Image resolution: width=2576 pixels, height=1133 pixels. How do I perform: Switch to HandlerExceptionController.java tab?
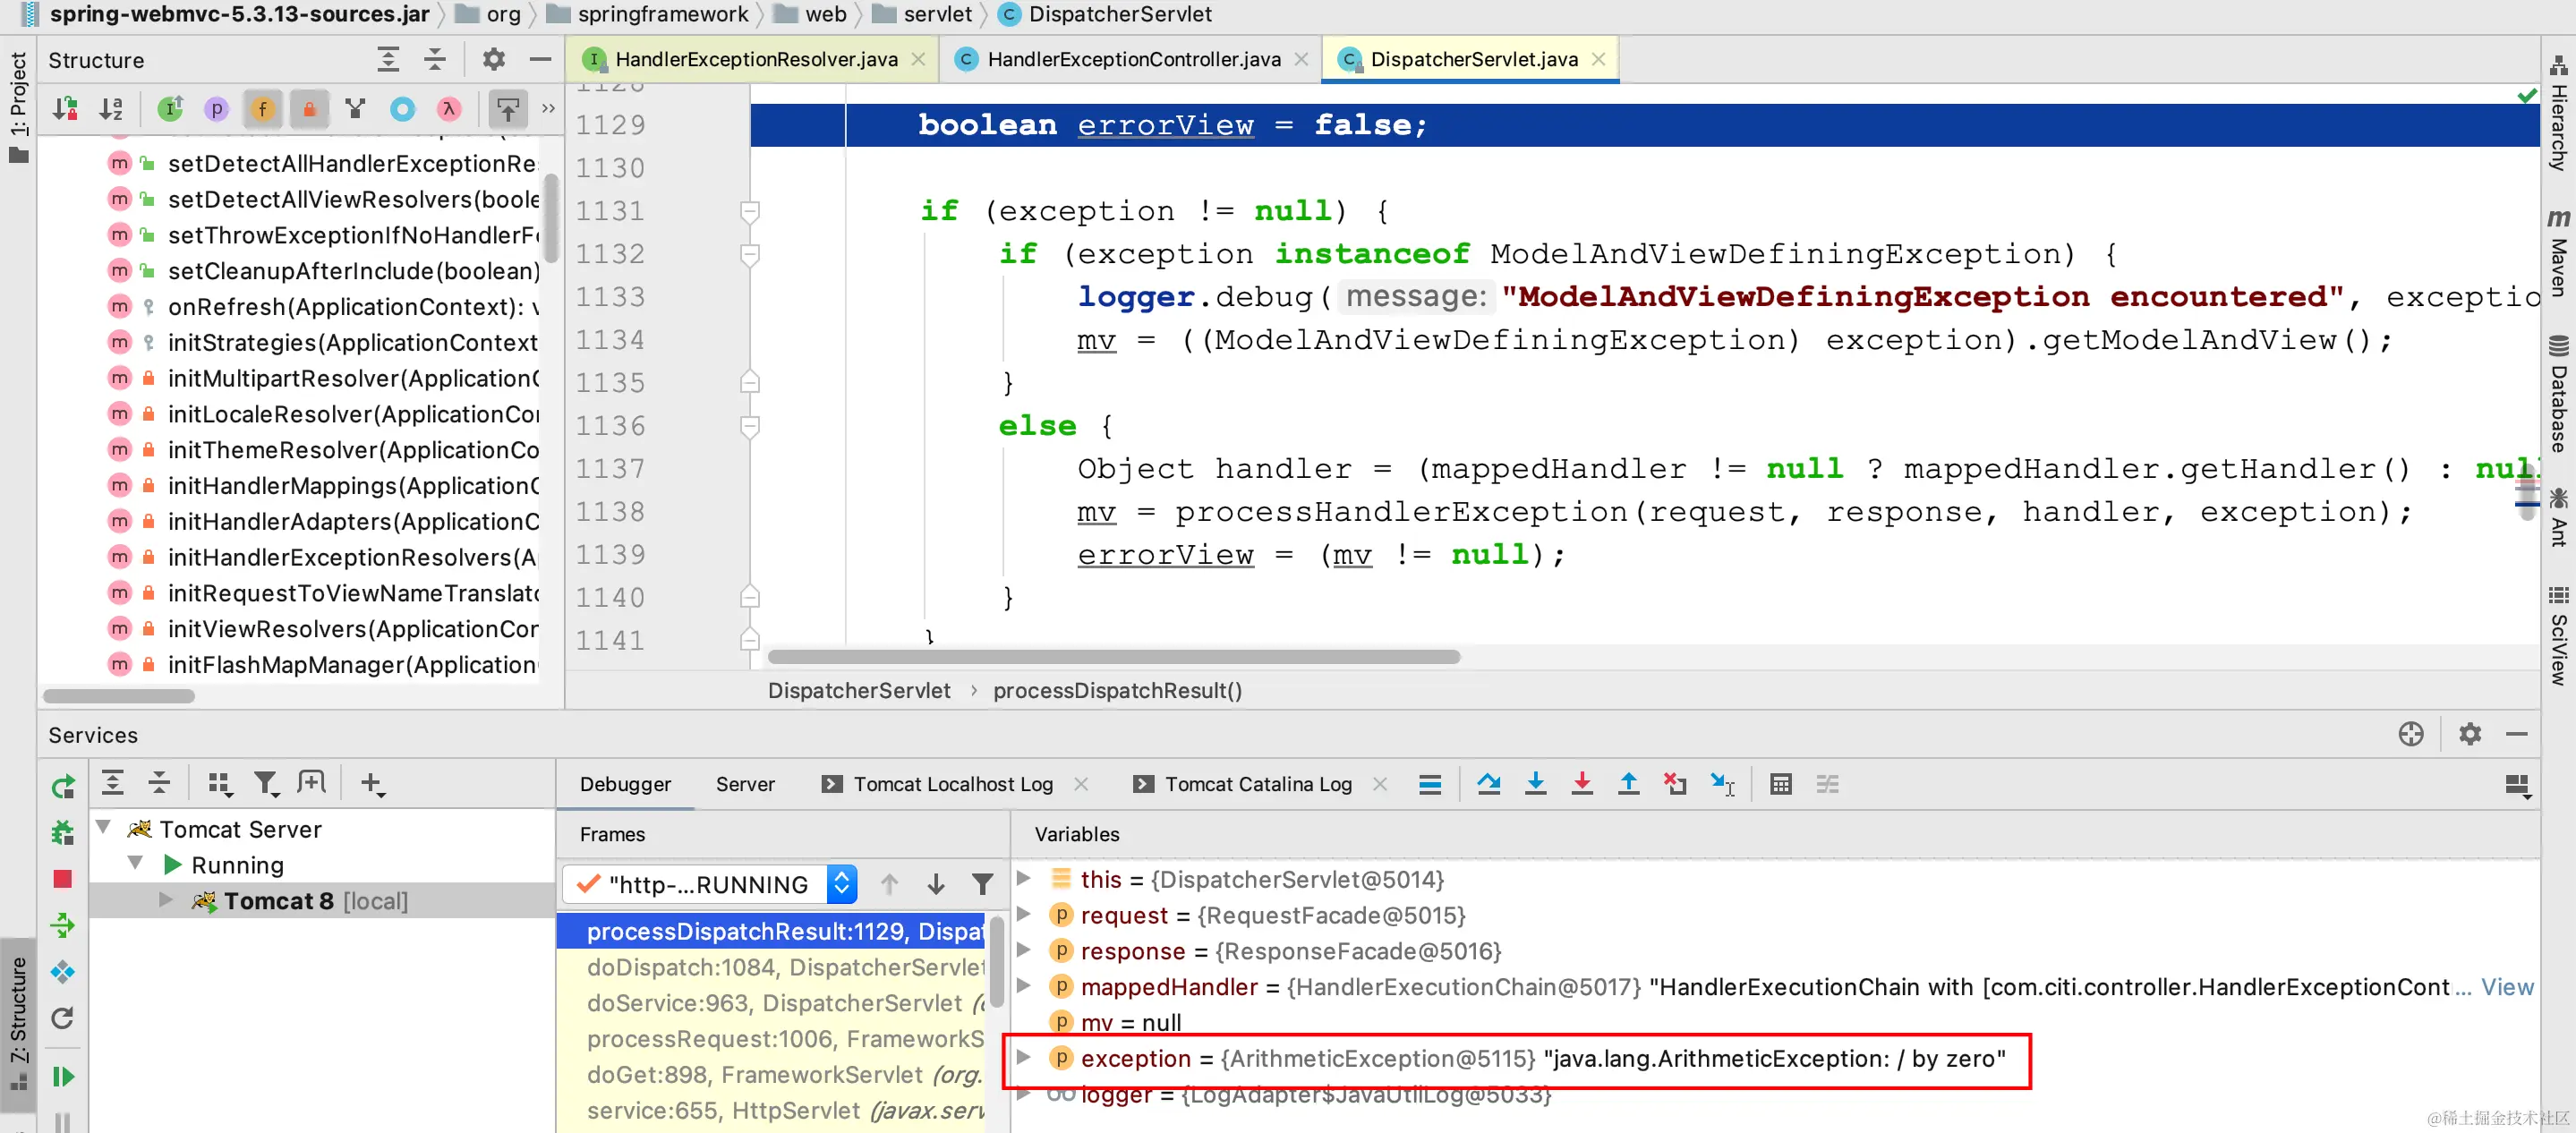pyautogui.click(x=1132, y=59)
